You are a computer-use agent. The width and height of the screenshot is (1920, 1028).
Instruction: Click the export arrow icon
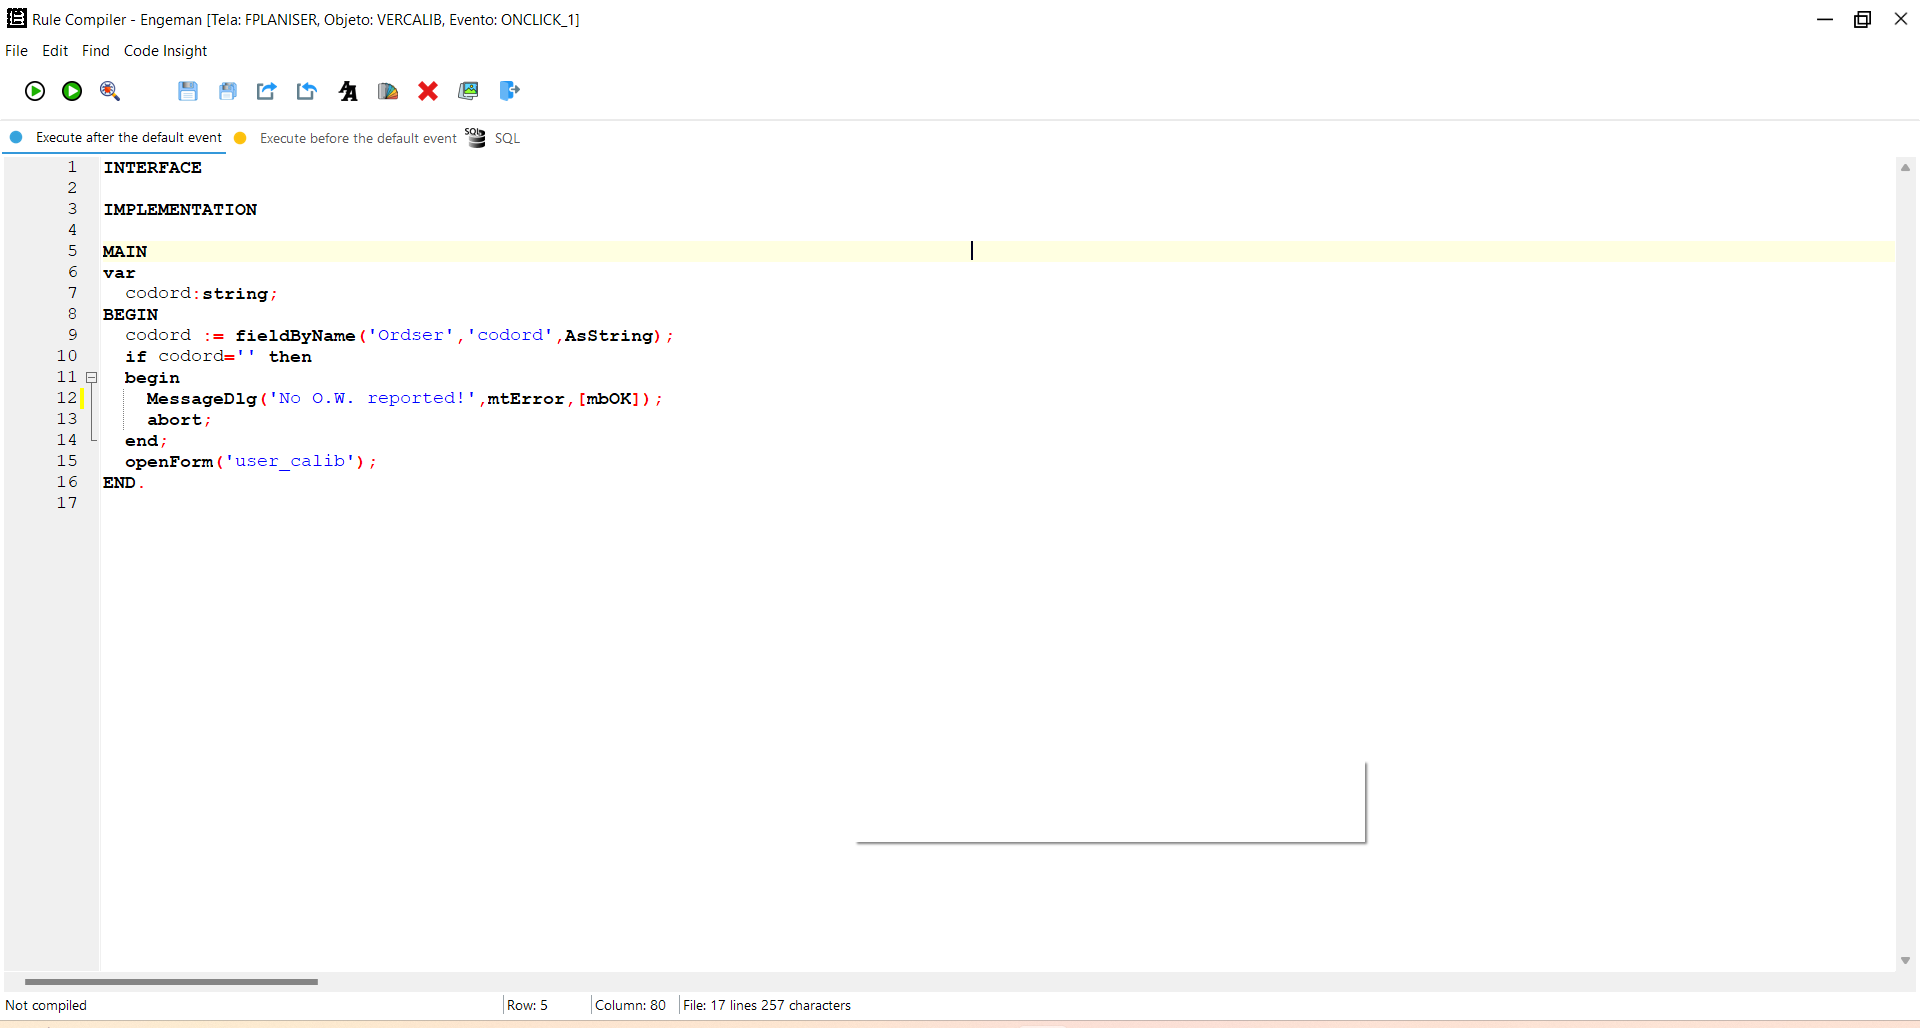coord(266,91)
